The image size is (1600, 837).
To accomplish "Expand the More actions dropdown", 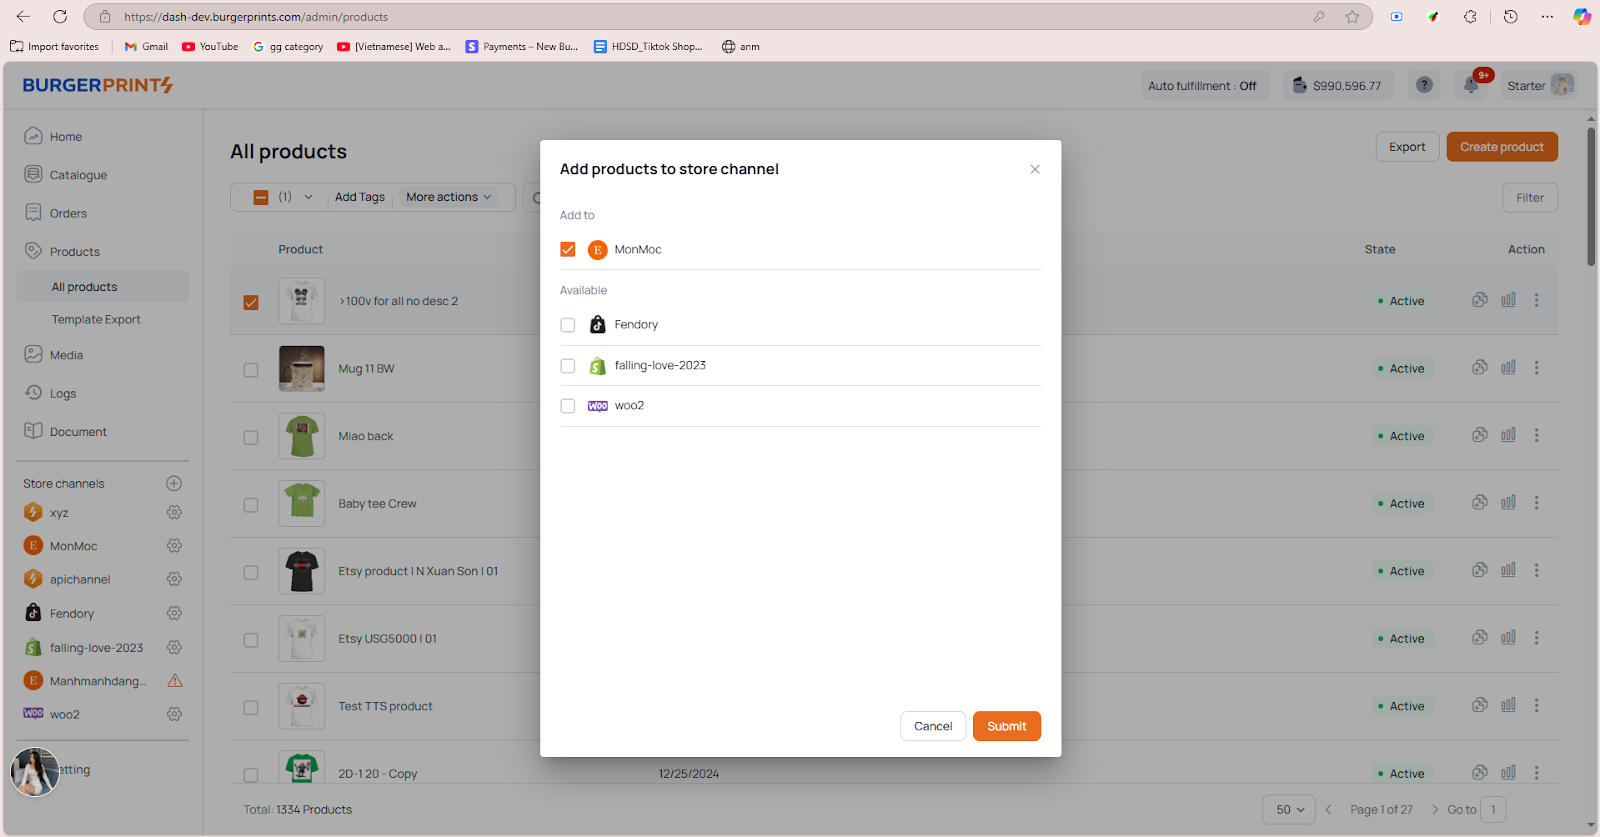I will pos(449,197).
